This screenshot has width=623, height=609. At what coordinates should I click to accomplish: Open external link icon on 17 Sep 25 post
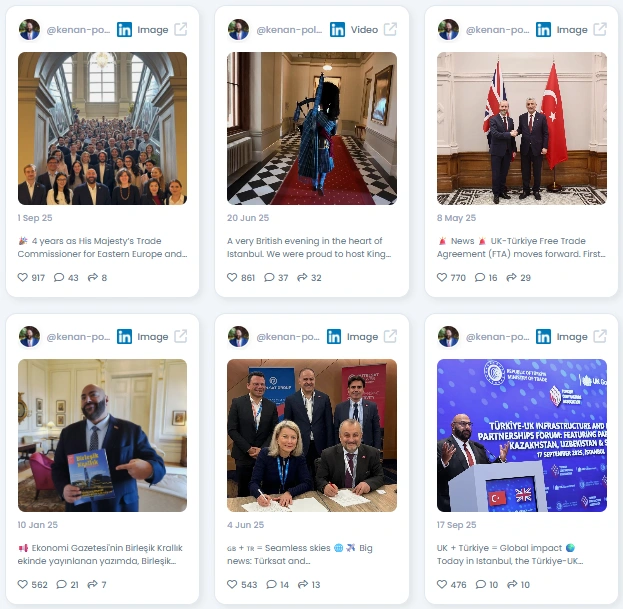(x=600, y=336)
